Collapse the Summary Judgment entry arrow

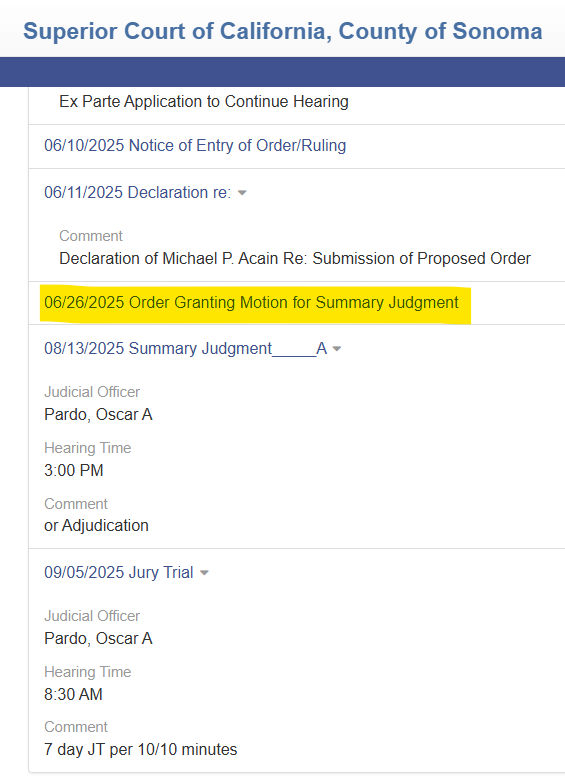click(x=337, y=349)
